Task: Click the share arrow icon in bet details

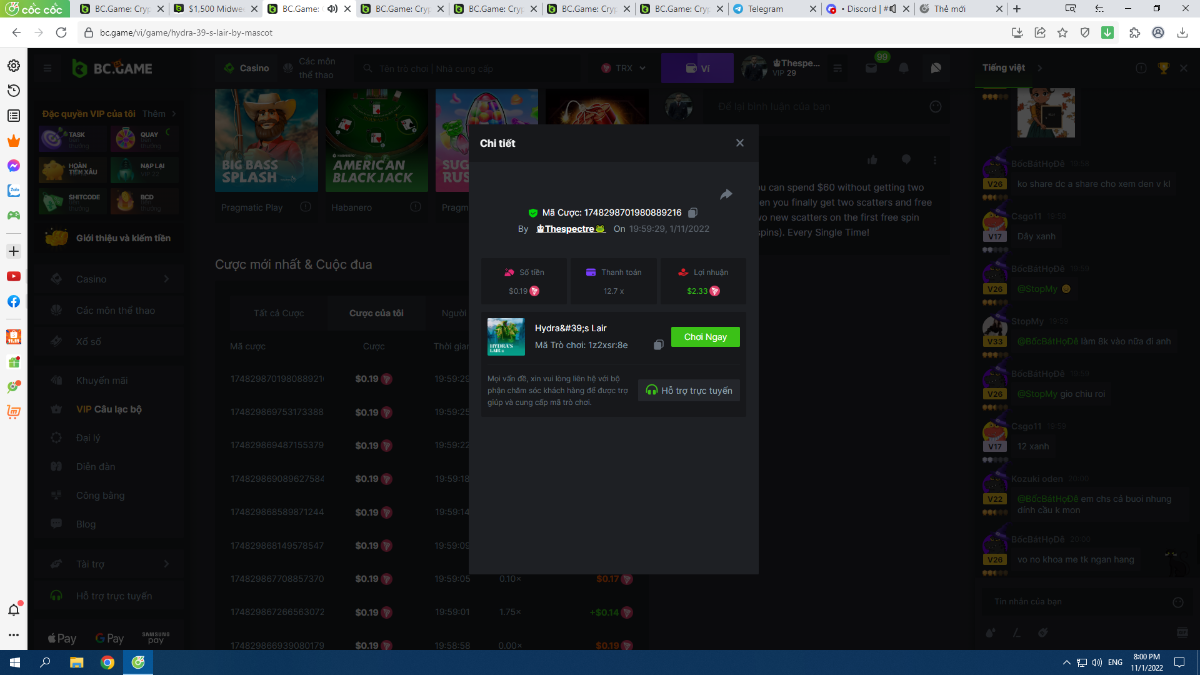Action: click(726, 194)
